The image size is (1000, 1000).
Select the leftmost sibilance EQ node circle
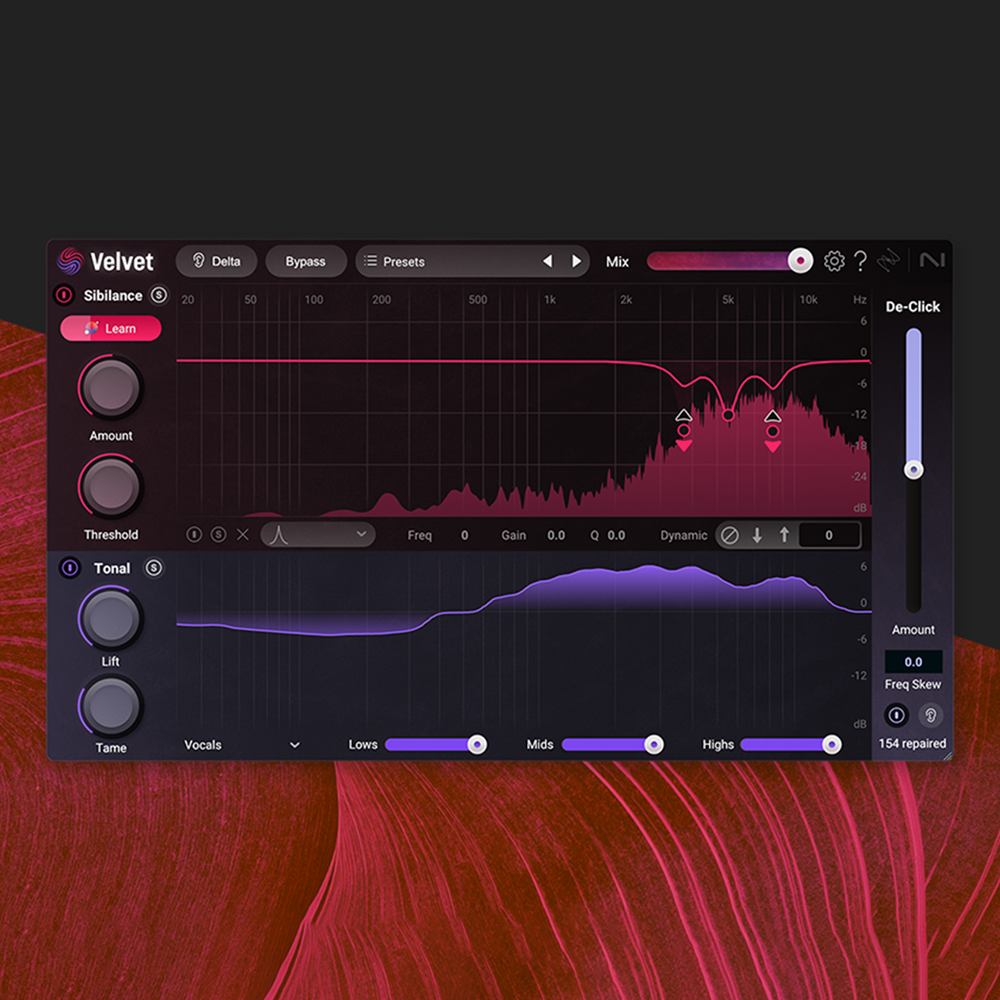click(684, 430)
